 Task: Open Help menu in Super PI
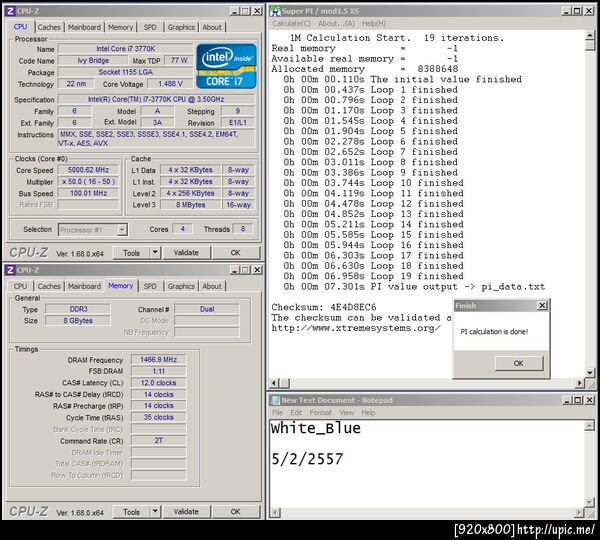374,23
